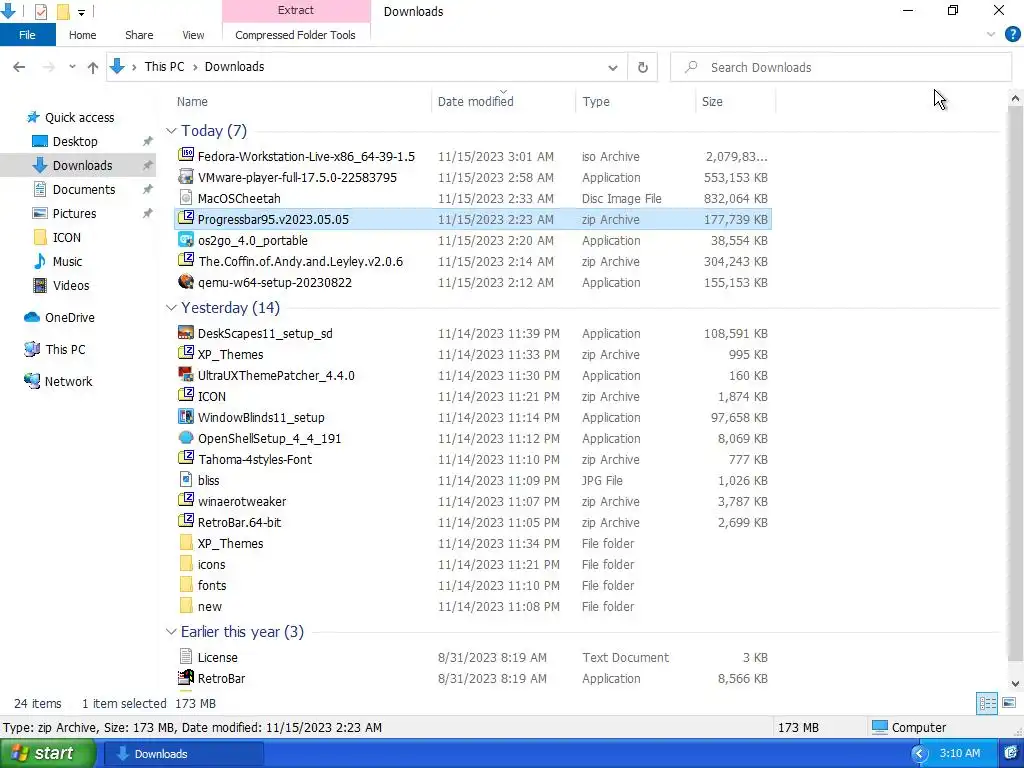Expand the ribbon with chevron button

[x=991, y=35]
